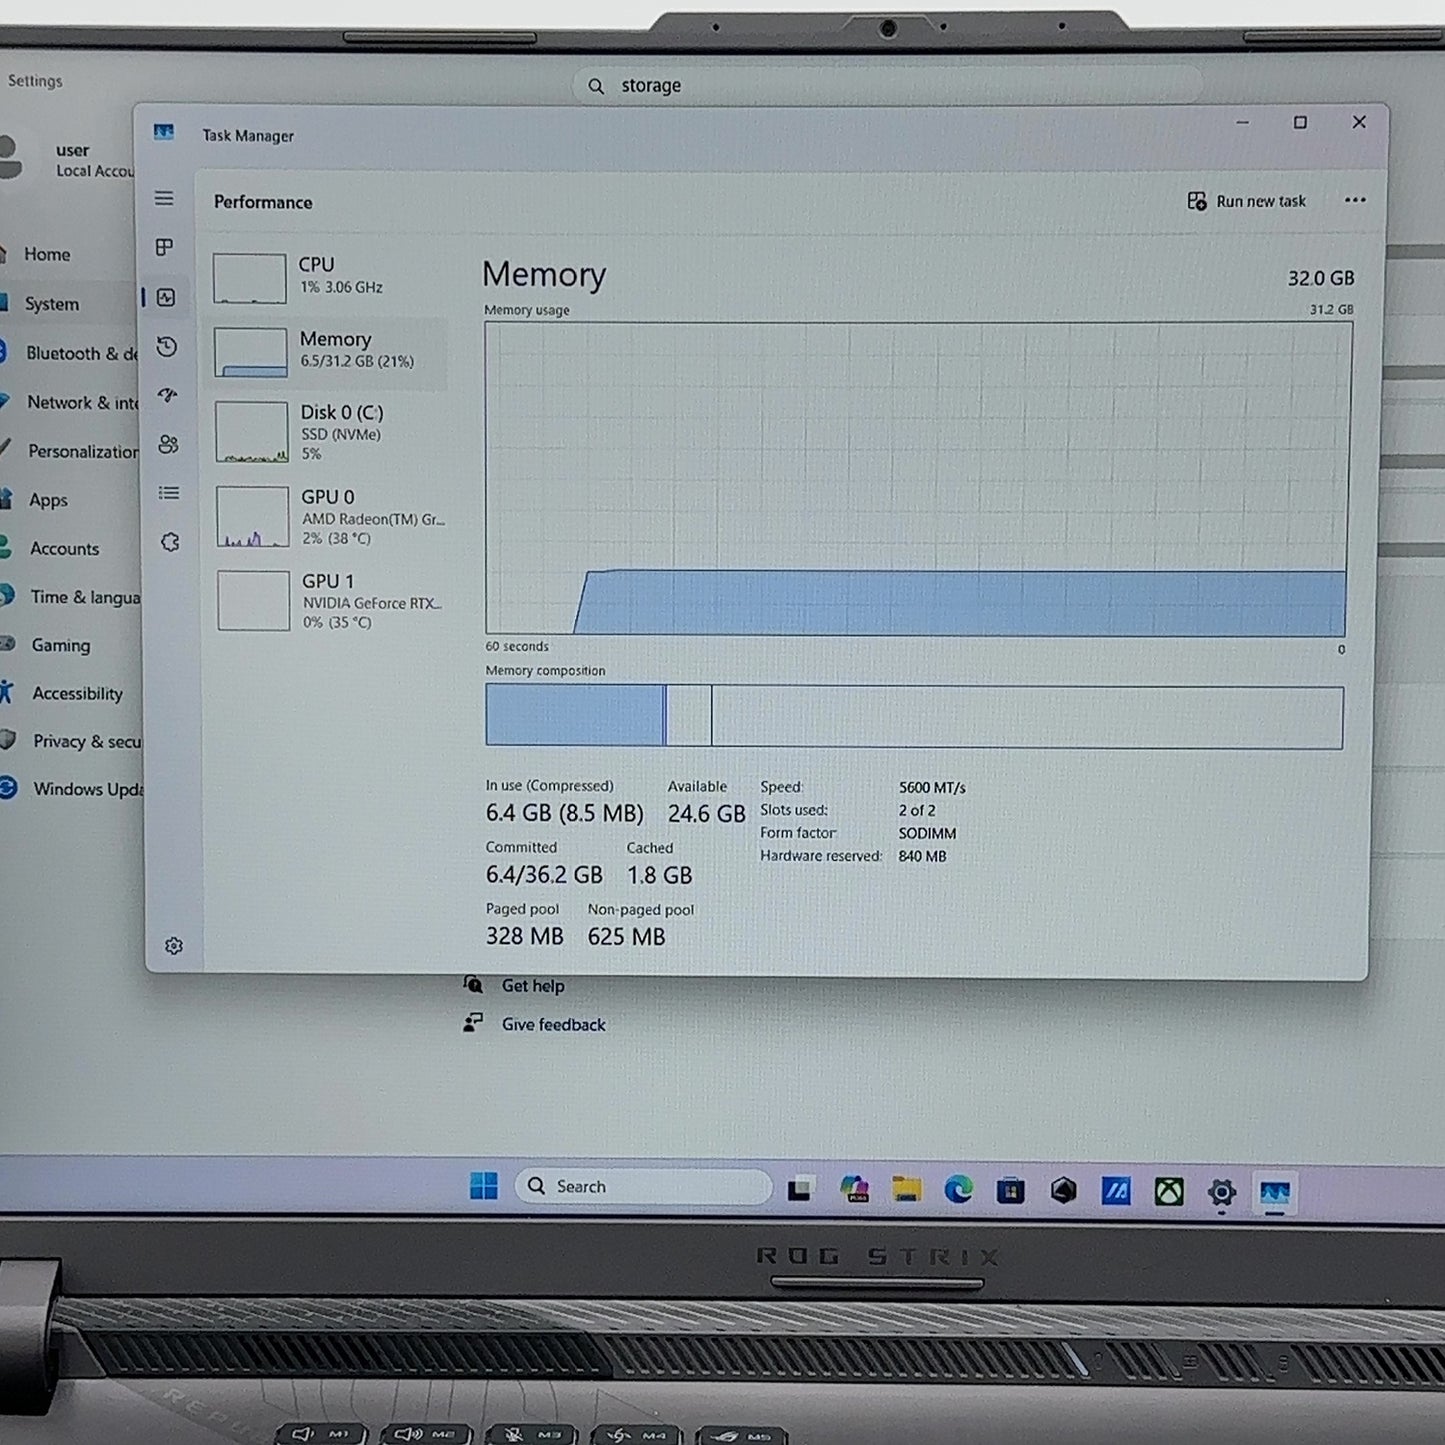Open the Startup apps page icon

click(168, 396)
